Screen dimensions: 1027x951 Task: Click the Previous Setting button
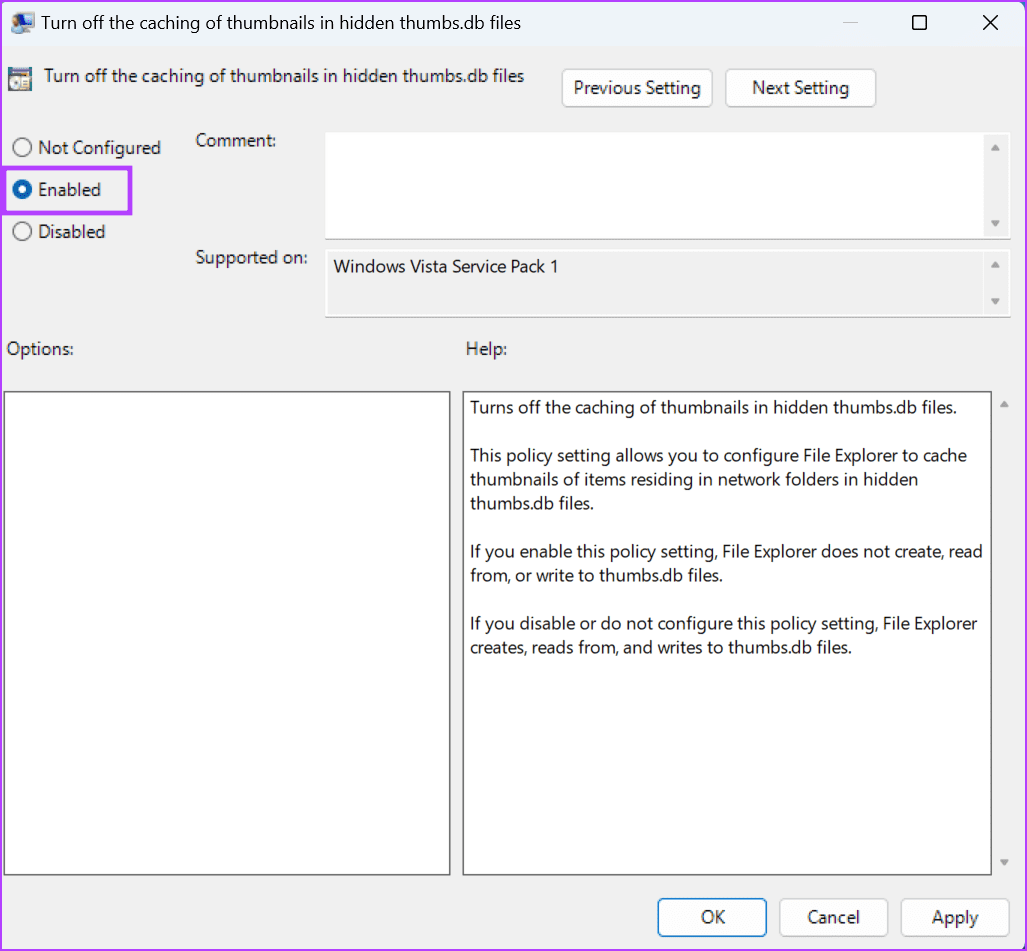(x=636, y=88)
